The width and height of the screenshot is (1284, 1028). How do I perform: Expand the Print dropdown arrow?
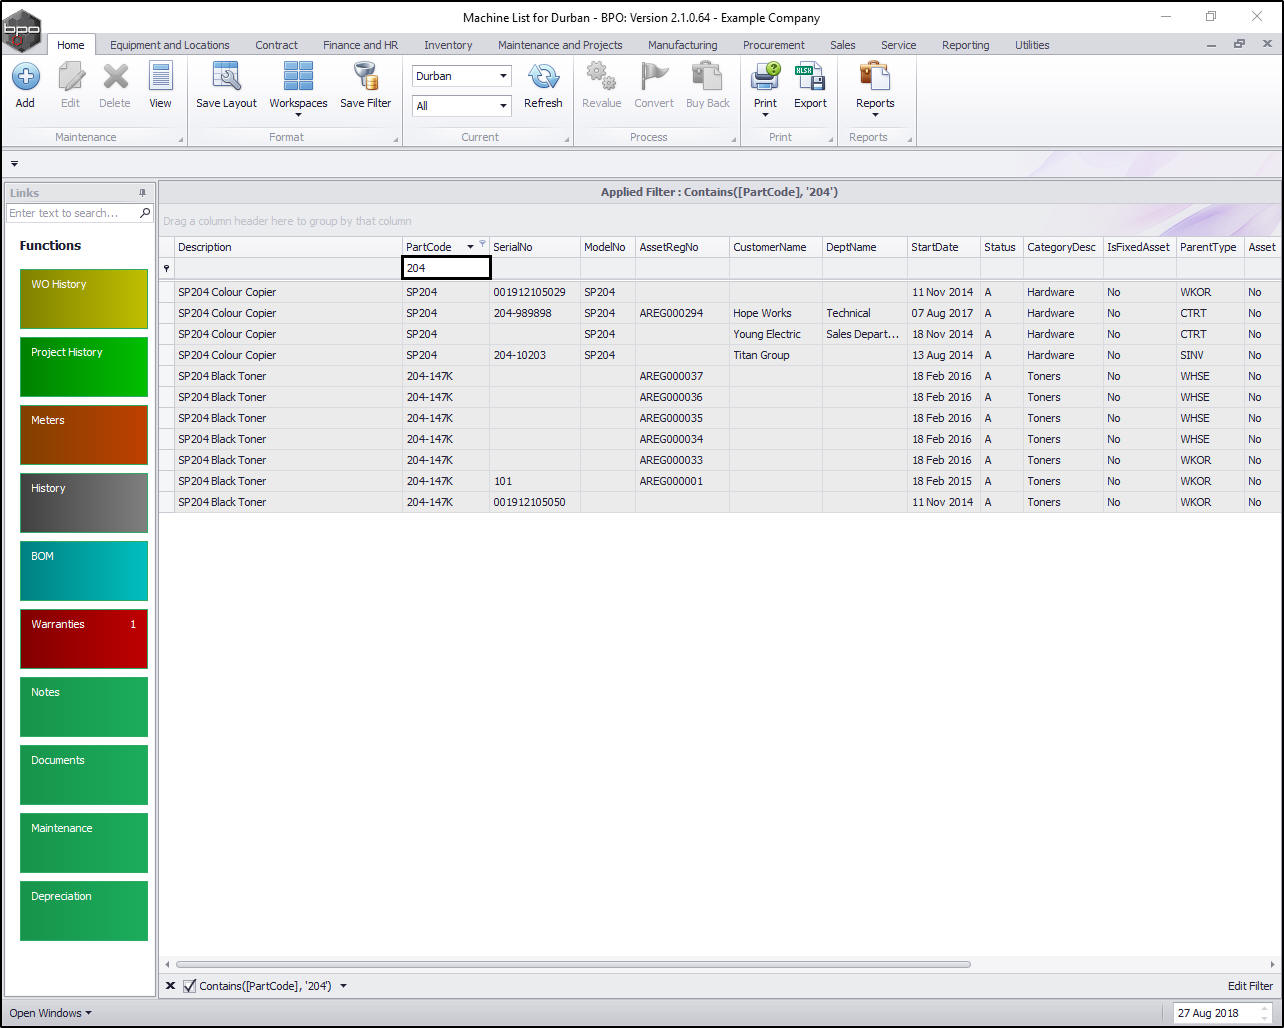tap(765, 115)
